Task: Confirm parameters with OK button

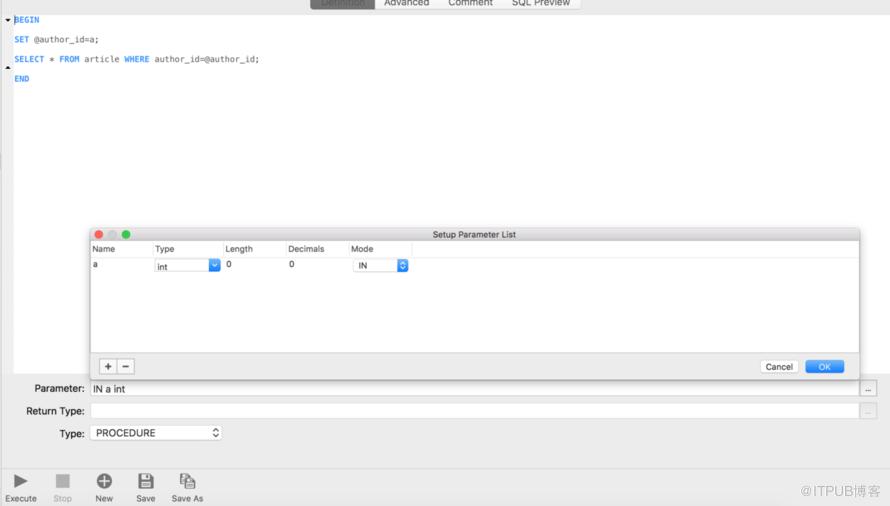Action: click(824, 367)
